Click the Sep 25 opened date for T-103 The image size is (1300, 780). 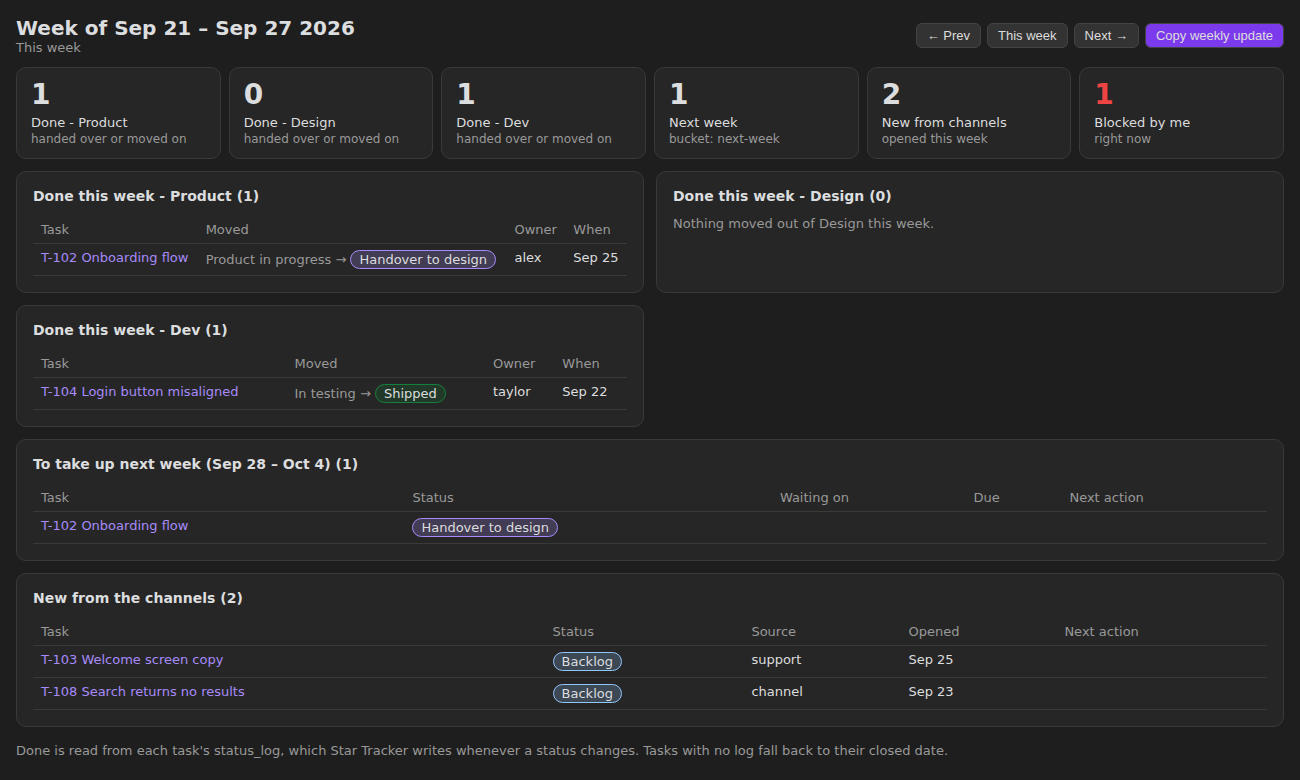(x=931, y=660)
